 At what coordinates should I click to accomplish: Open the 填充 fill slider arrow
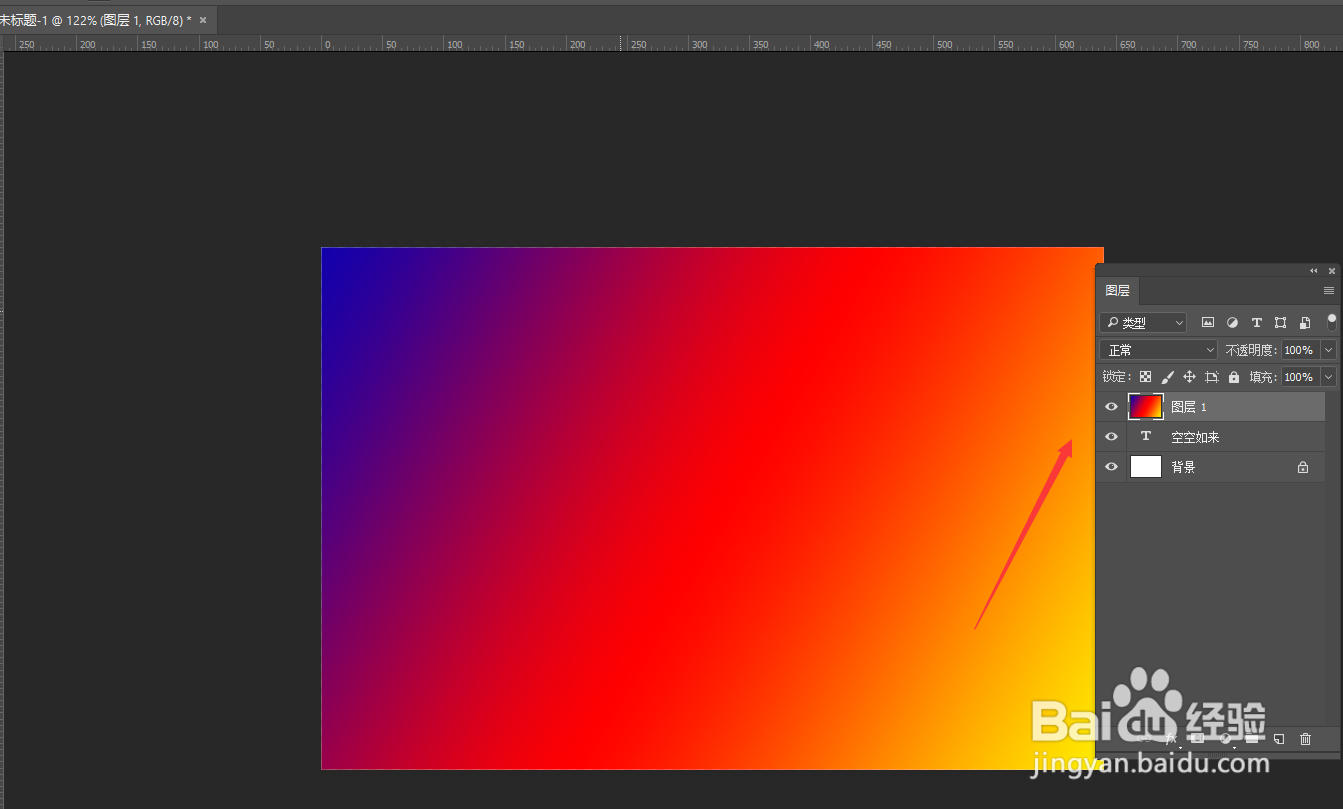tap(1328, 377)
